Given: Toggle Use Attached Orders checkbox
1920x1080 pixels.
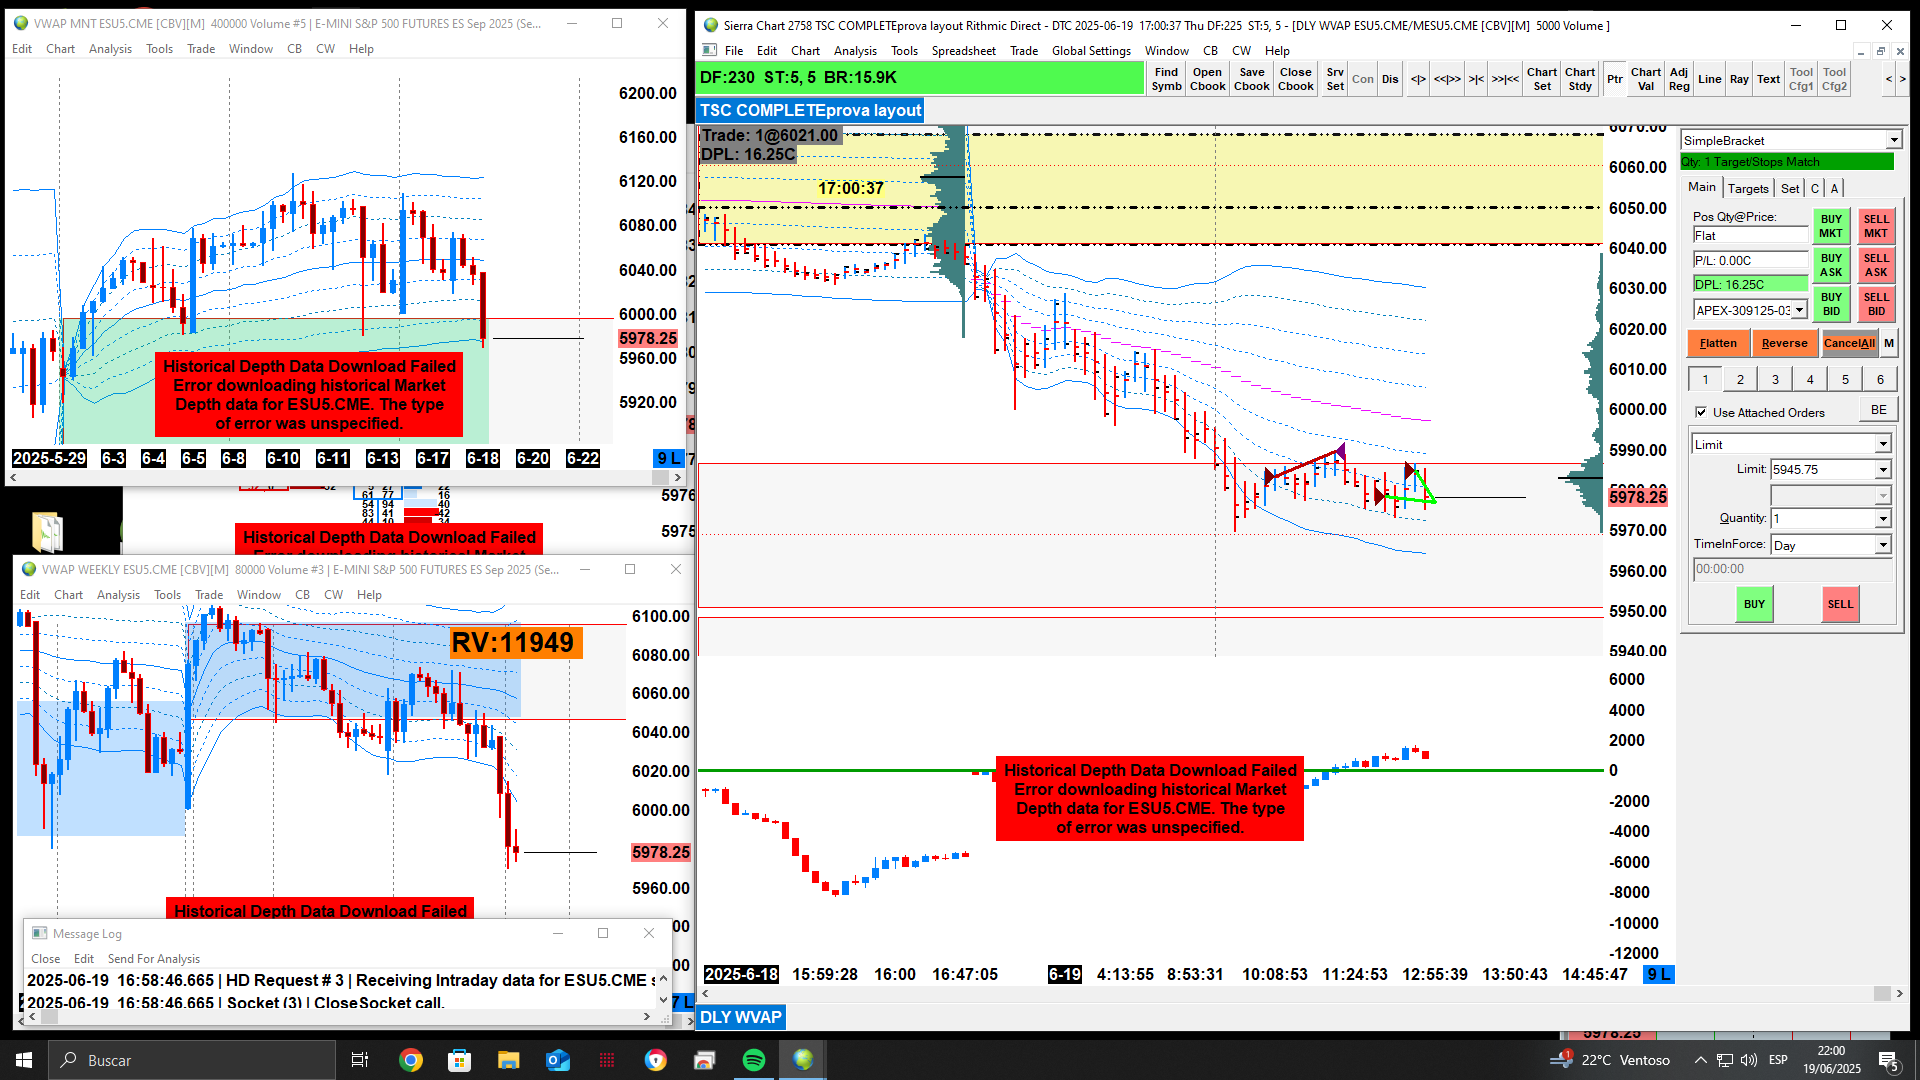Looking at the screenshot, I should coord(1701,412).
